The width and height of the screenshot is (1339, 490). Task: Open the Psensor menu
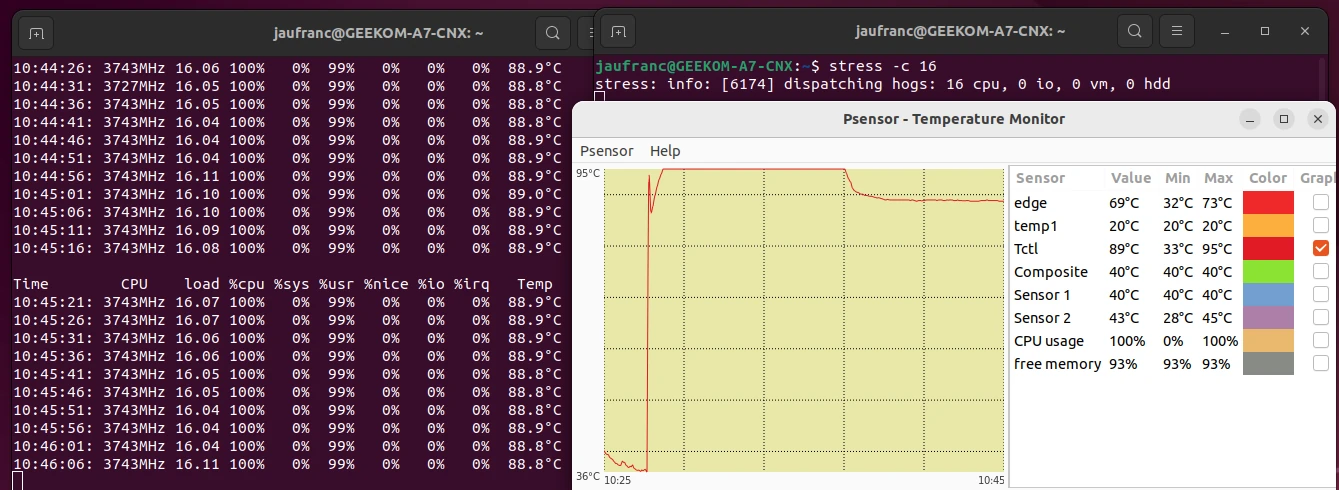click(607, 151)
